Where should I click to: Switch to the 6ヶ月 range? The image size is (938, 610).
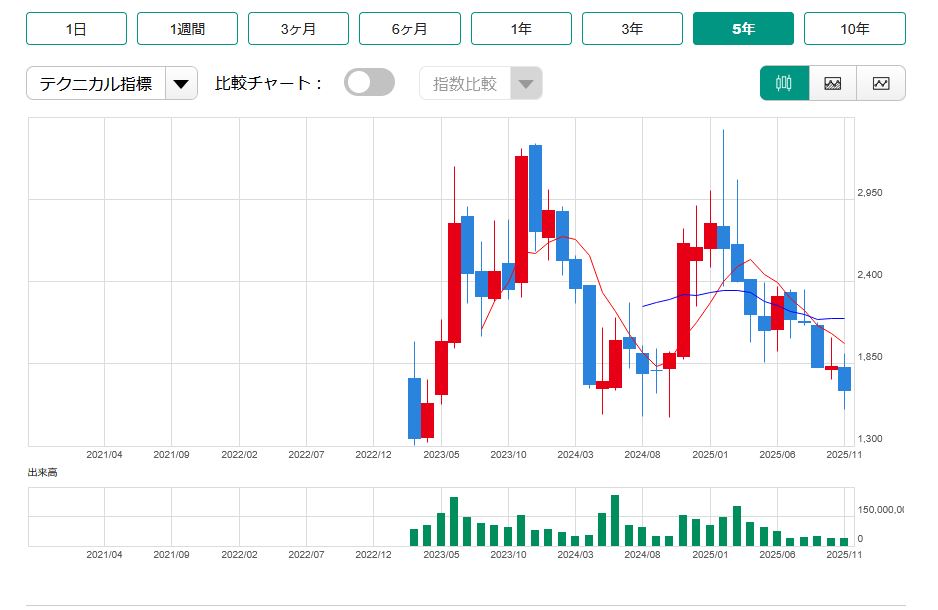point(409,29)
